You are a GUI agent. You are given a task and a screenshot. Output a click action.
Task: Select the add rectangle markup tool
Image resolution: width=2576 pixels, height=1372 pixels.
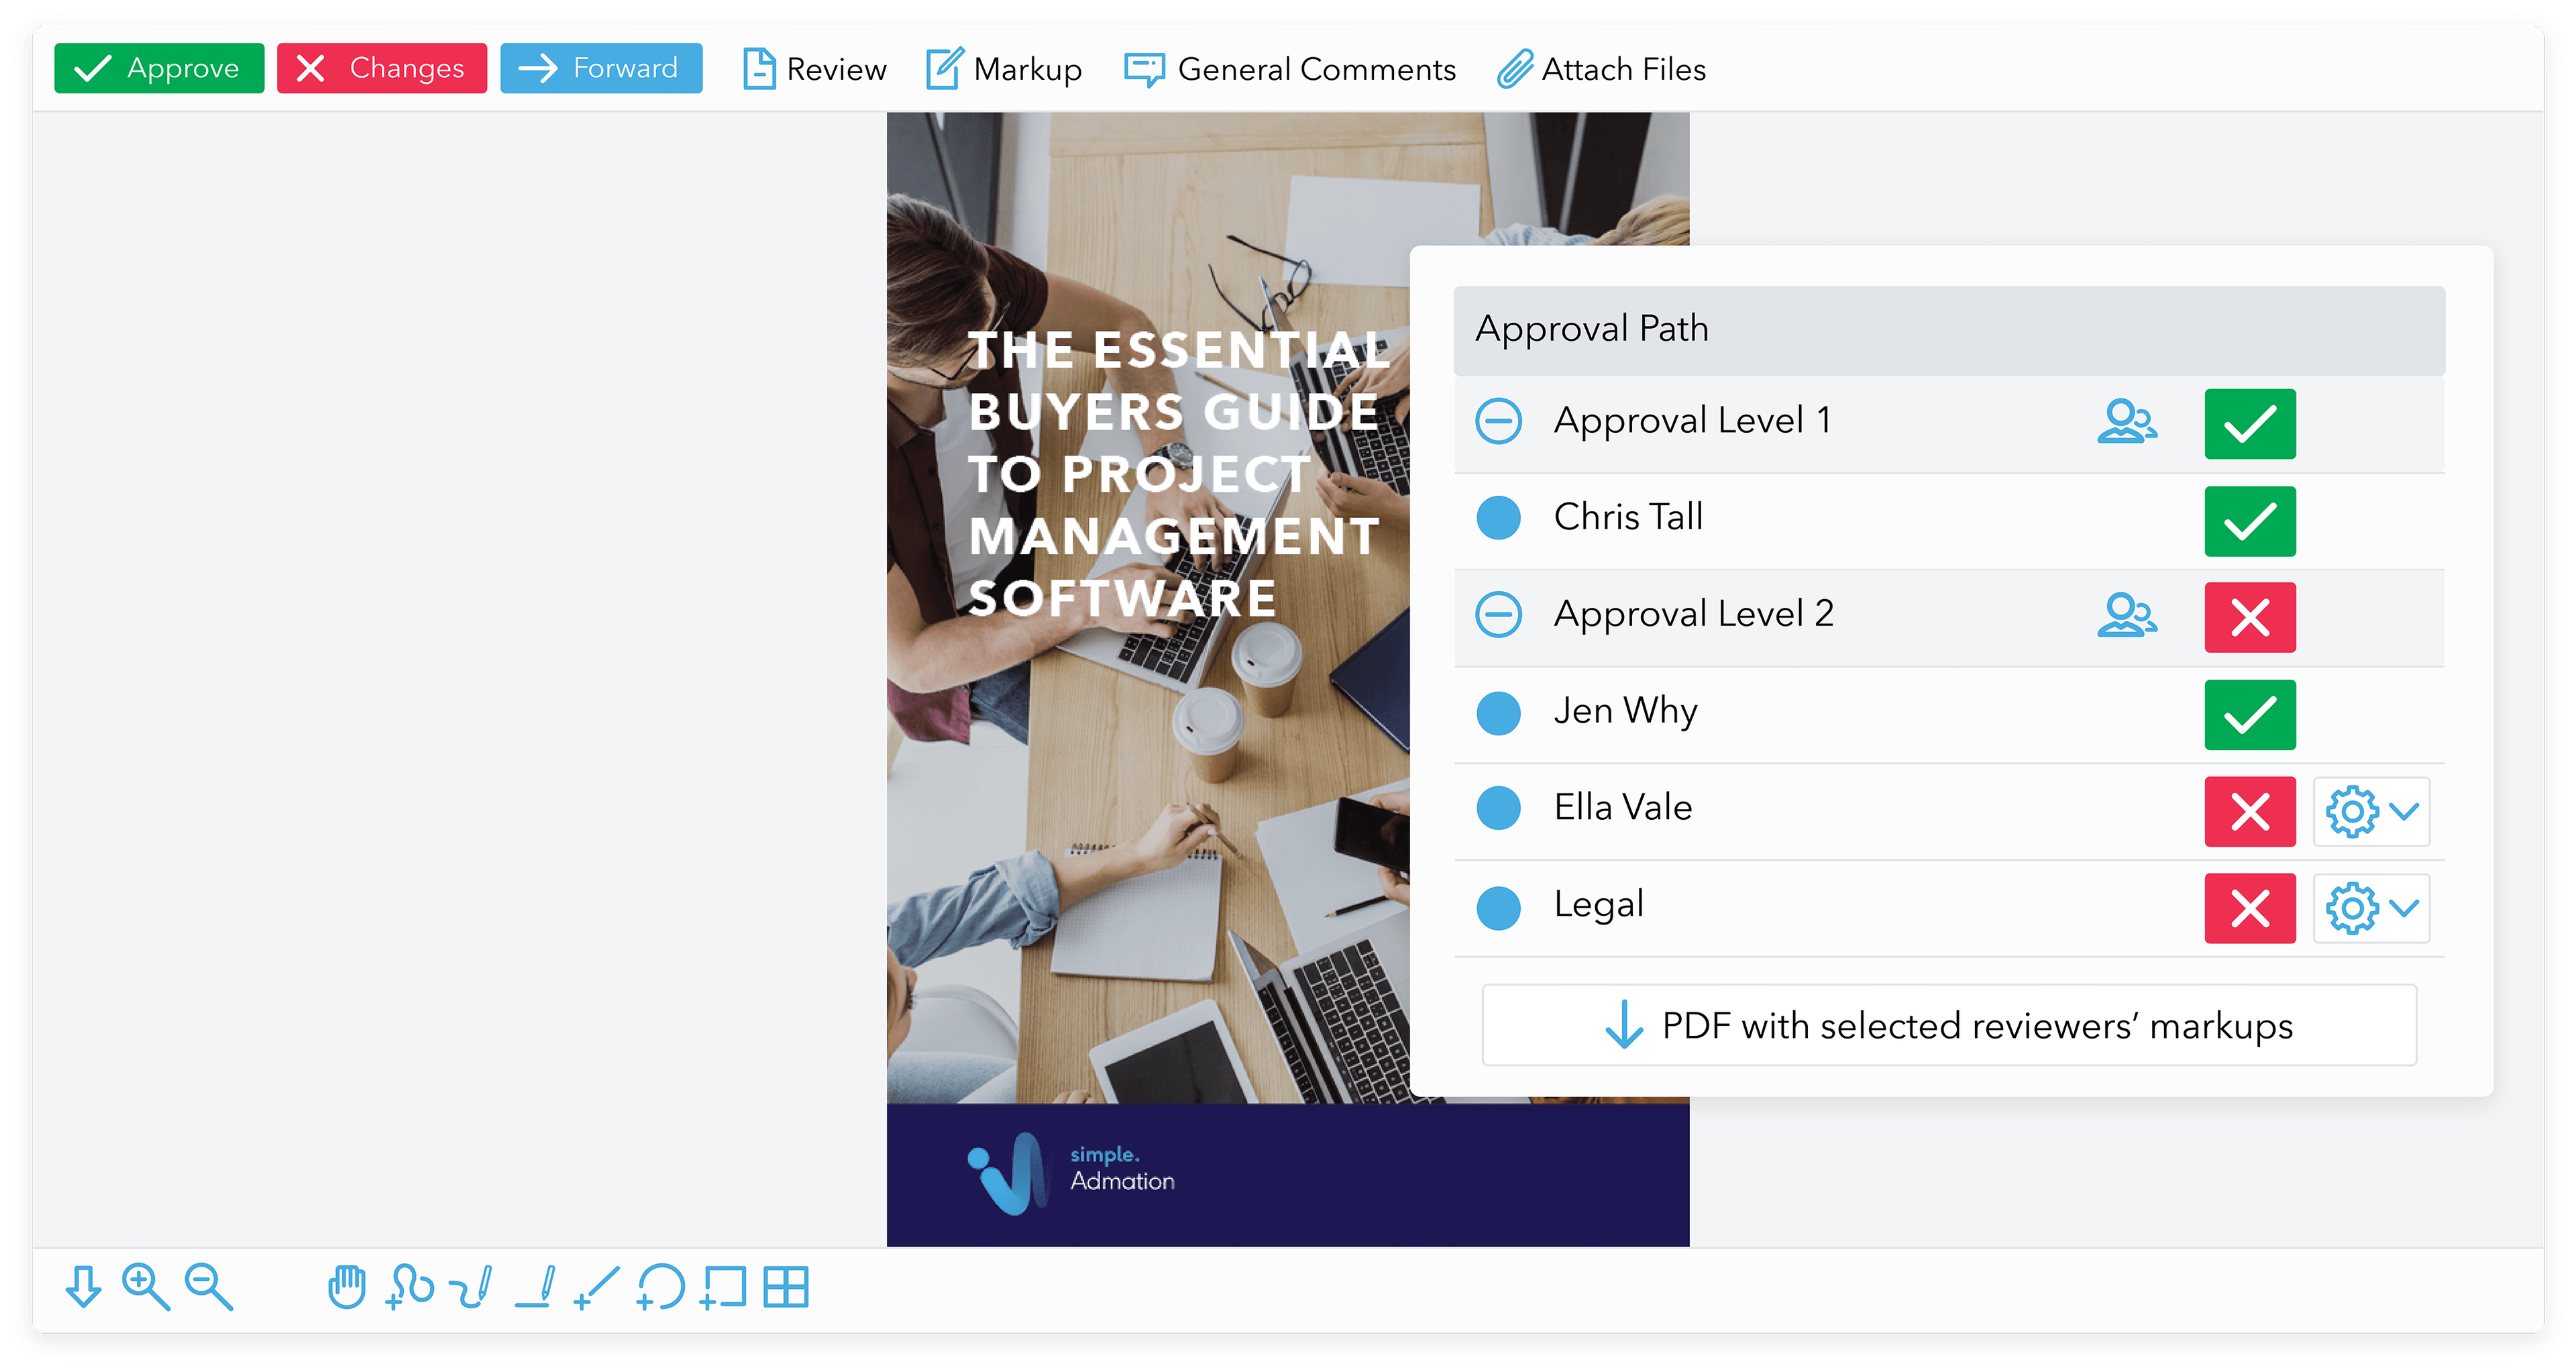coord(723,1286)
